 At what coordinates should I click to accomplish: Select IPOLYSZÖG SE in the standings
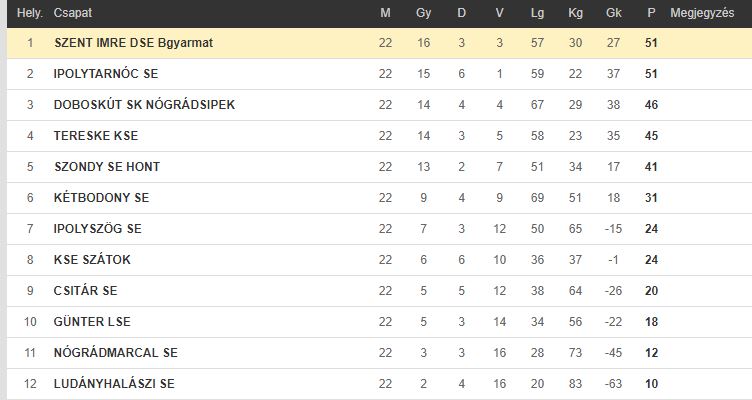[98, 229]
